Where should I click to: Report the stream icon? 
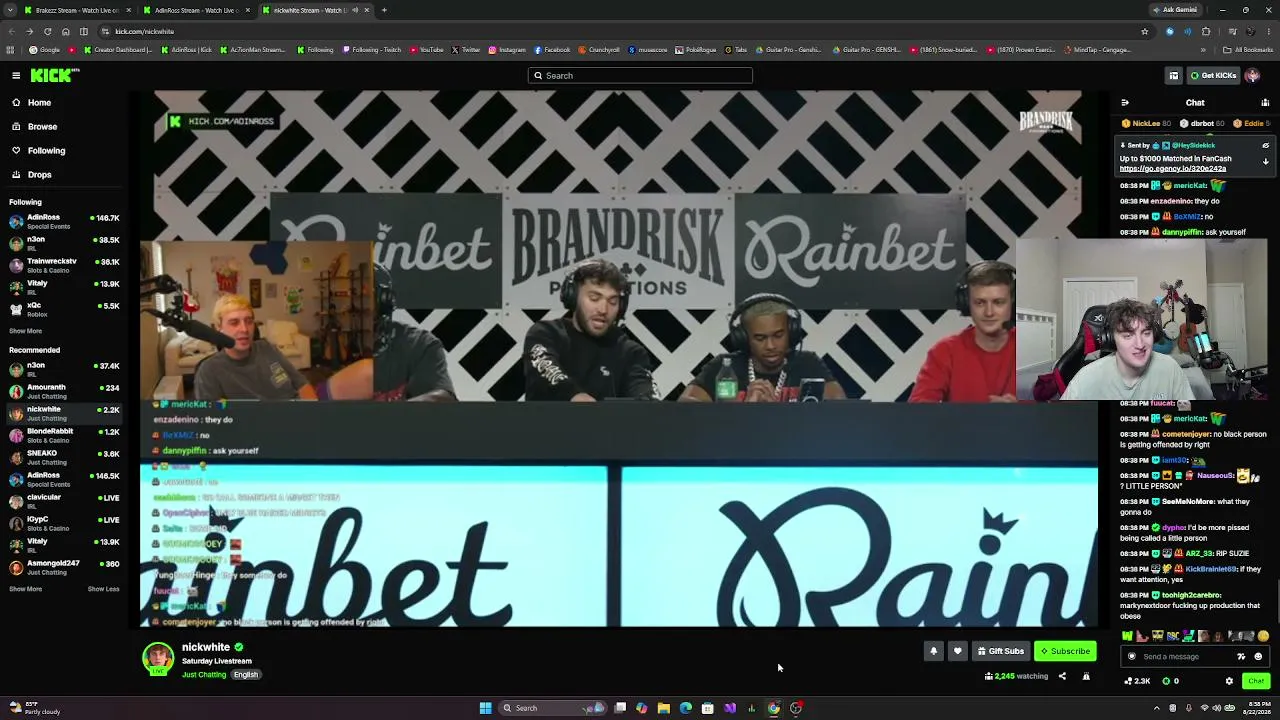(1086, 676)
